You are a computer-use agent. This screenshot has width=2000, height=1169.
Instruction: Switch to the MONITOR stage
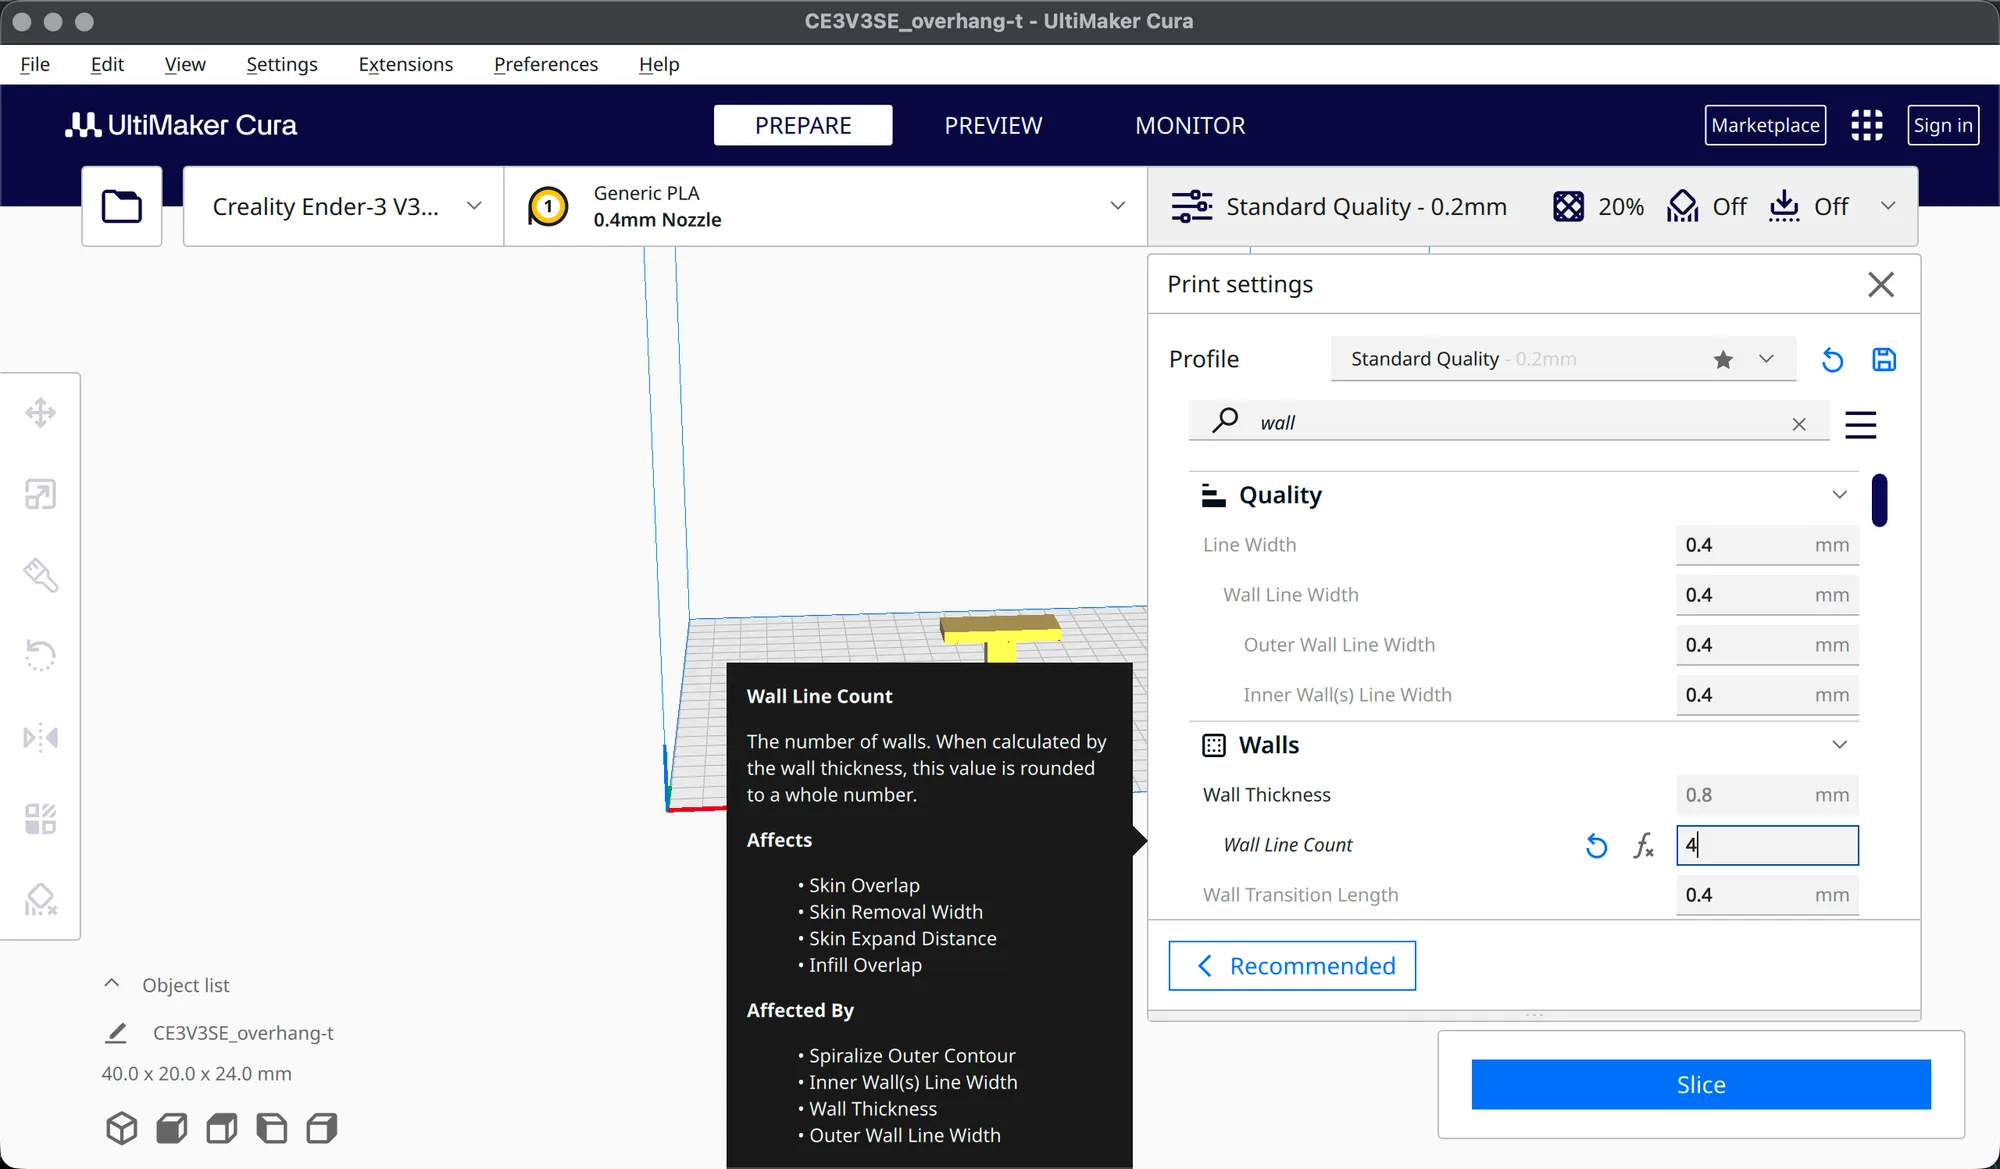[1190, 125]
